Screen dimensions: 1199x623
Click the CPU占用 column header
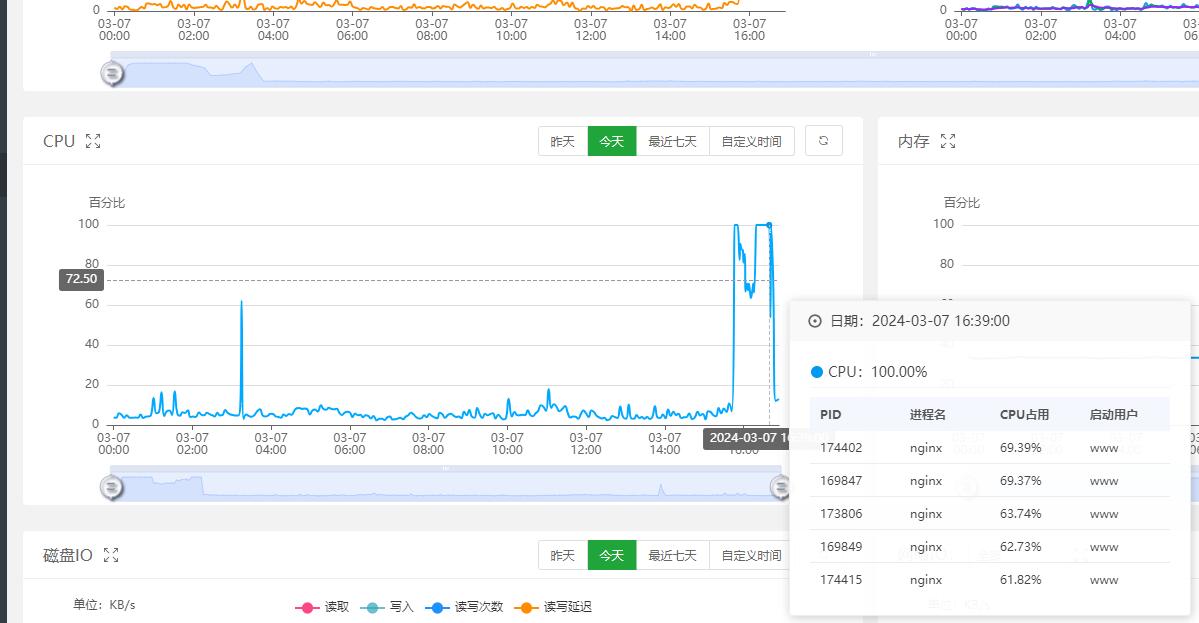[x=1025, y=415]
